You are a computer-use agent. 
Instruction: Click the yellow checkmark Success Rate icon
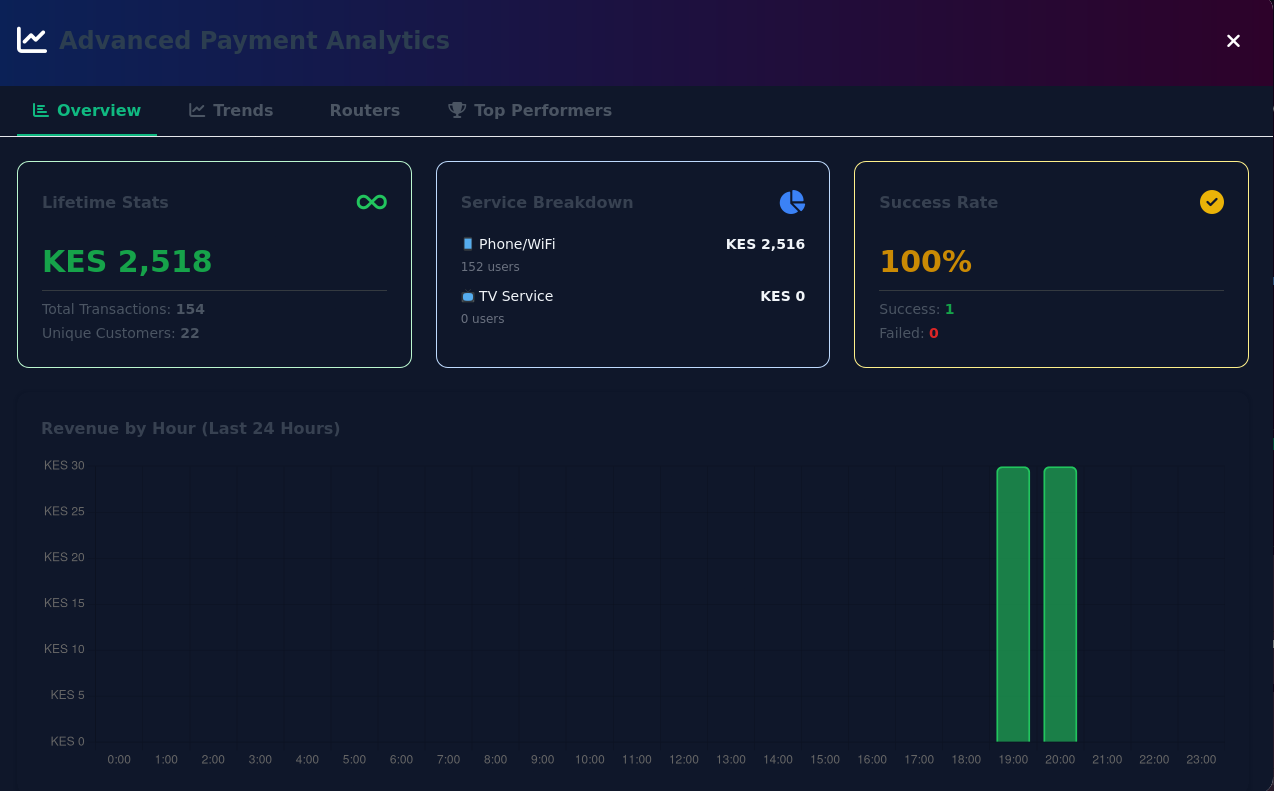1211,202
